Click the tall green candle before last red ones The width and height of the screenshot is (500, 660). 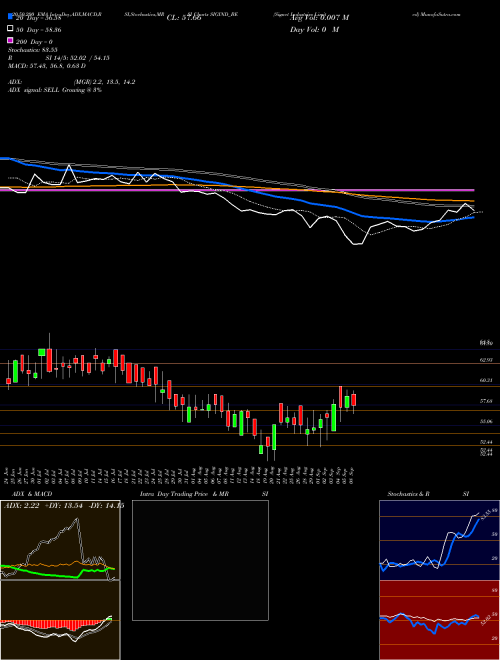tap(334, 418)
